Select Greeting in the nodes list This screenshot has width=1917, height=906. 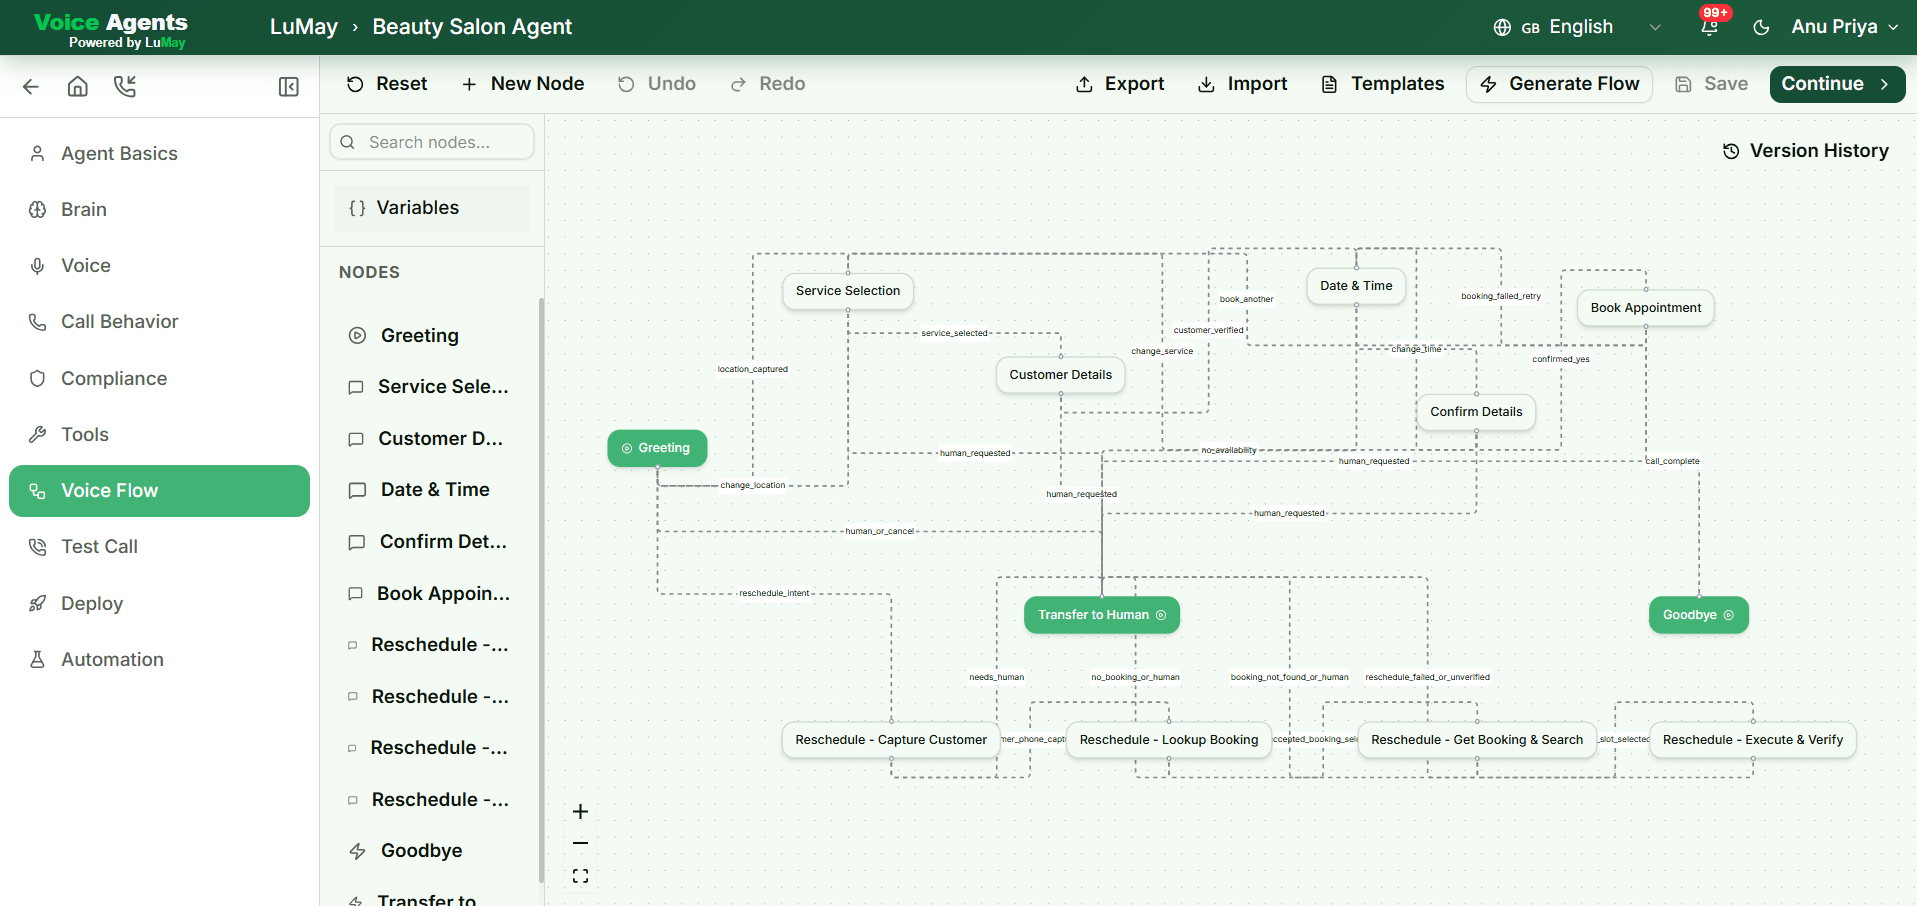tap(432, 335)
